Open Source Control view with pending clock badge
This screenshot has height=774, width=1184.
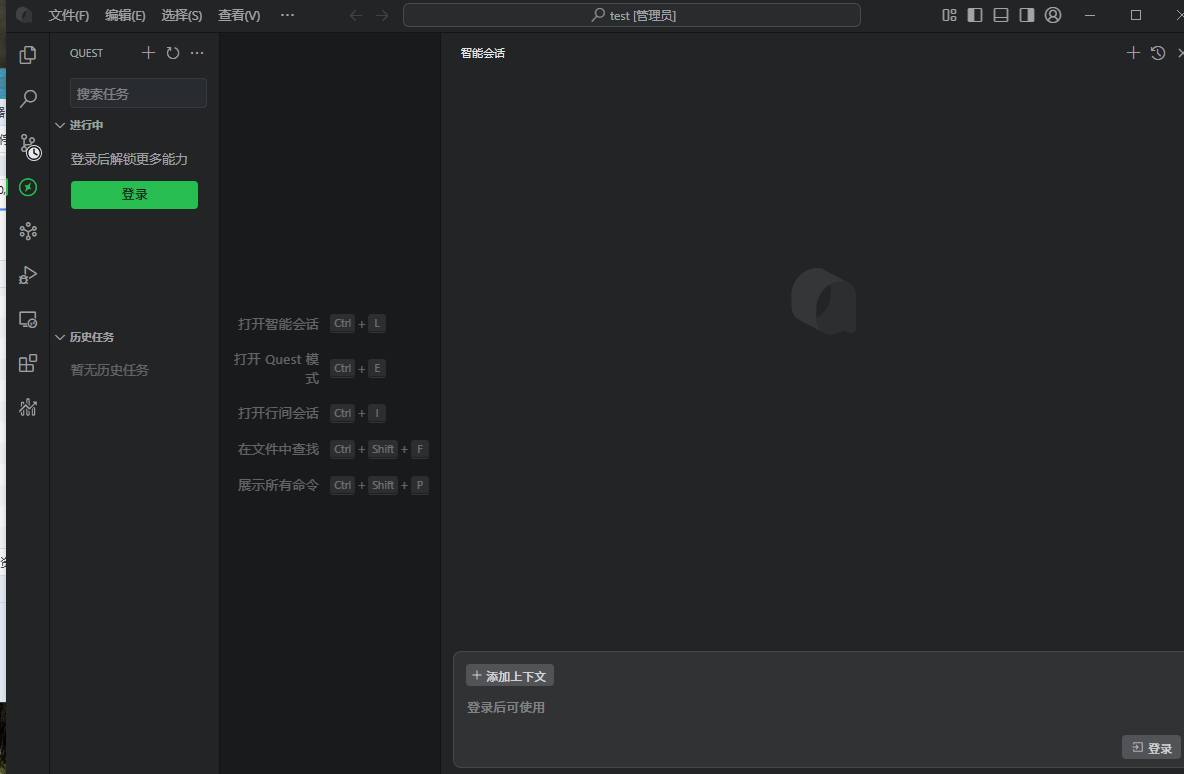pyautogui.click(x=29, y=146)
